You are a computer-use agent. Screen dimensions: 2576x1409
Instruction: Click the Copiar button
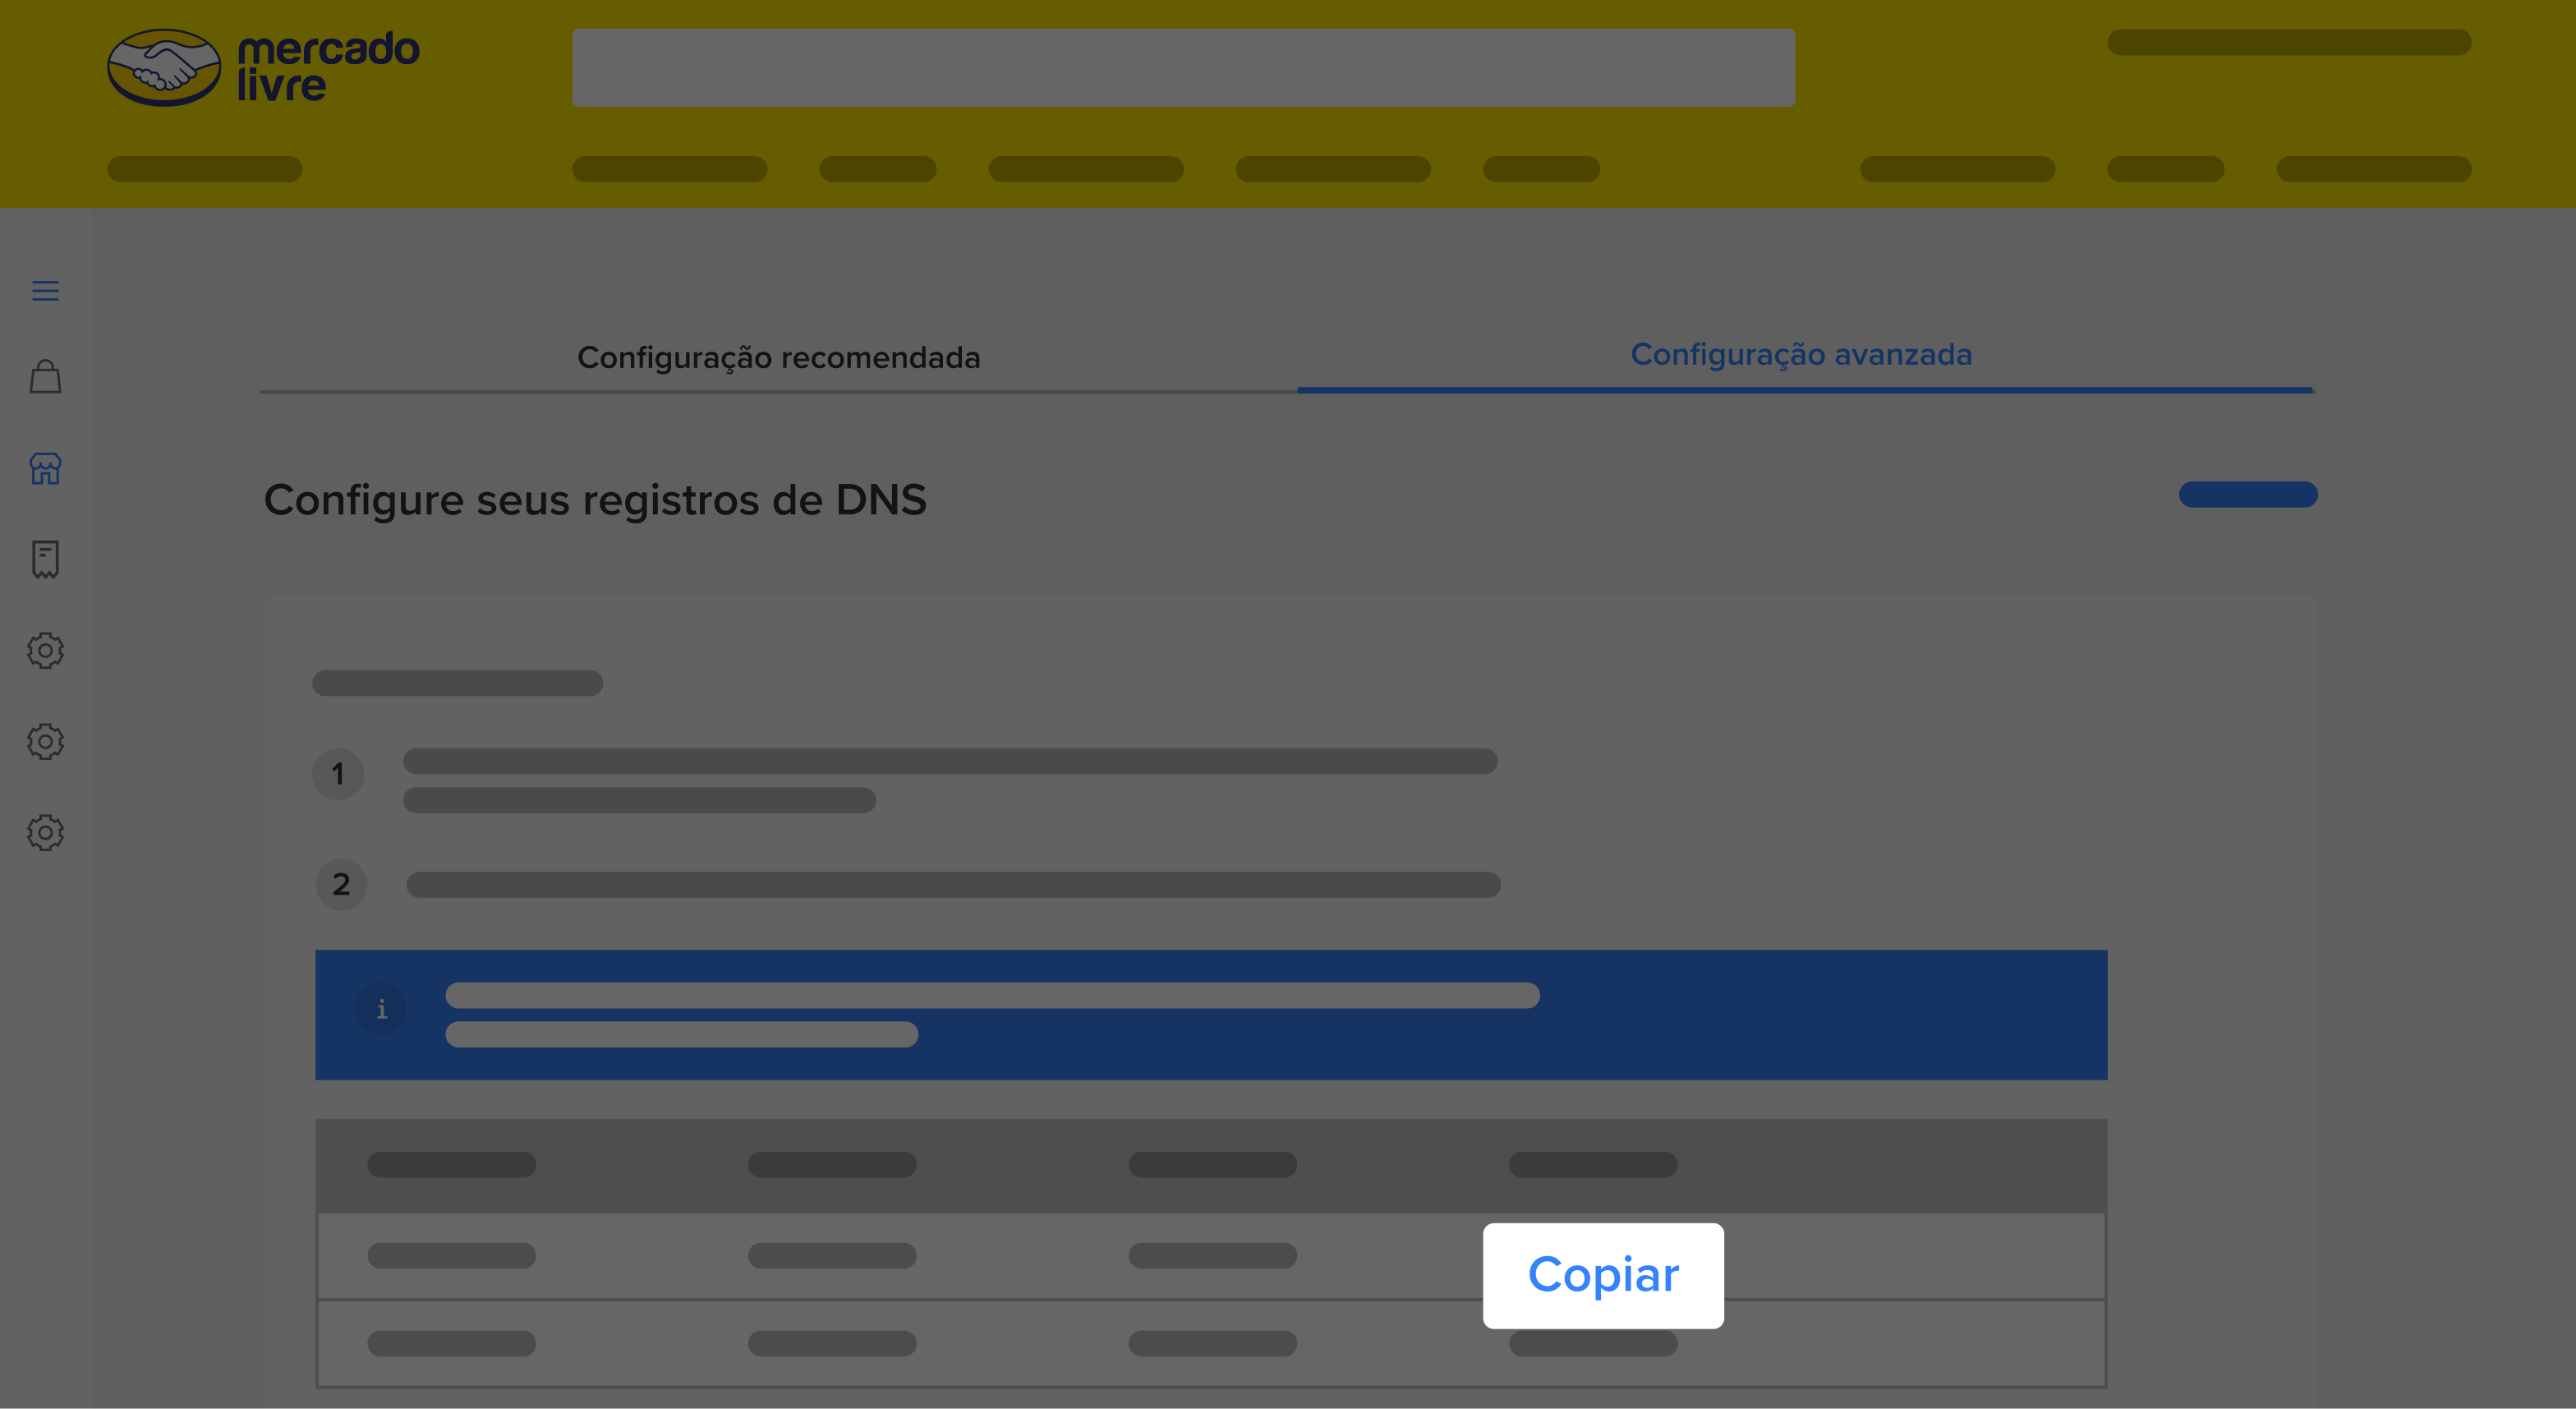pos(1603,1275)
